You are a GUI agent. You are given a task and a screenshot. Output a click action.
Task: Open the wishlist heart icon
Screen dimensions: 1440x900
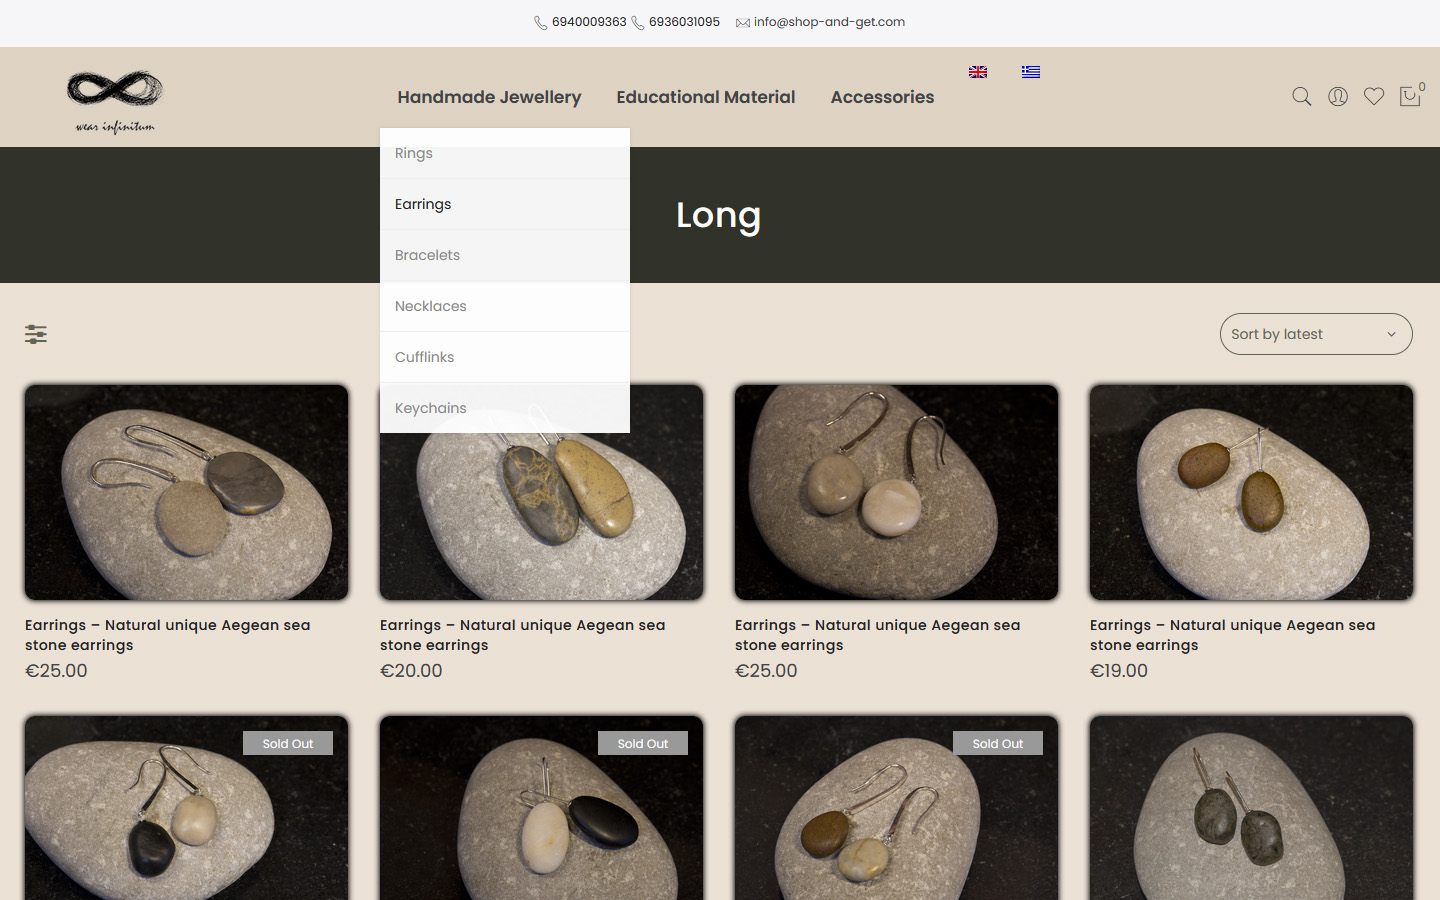coord(1374,97)
